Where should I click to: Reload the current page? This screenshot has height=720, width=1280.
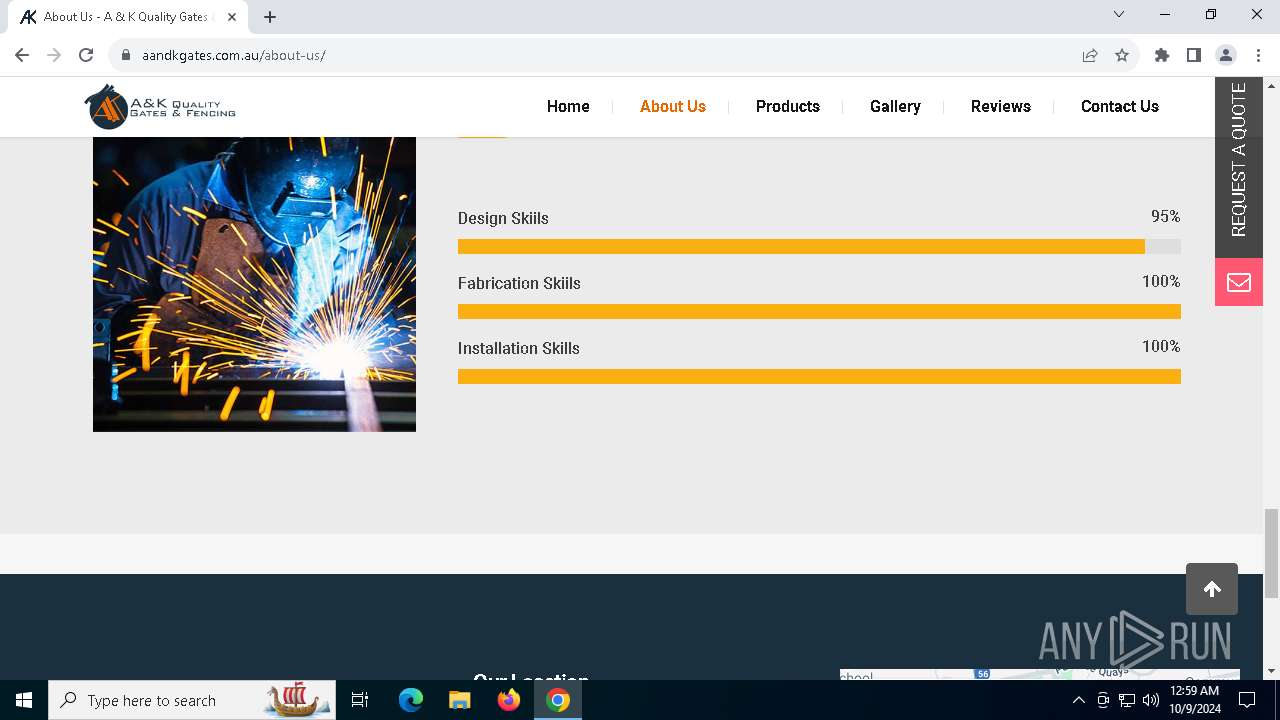click(x=86, y=55)
